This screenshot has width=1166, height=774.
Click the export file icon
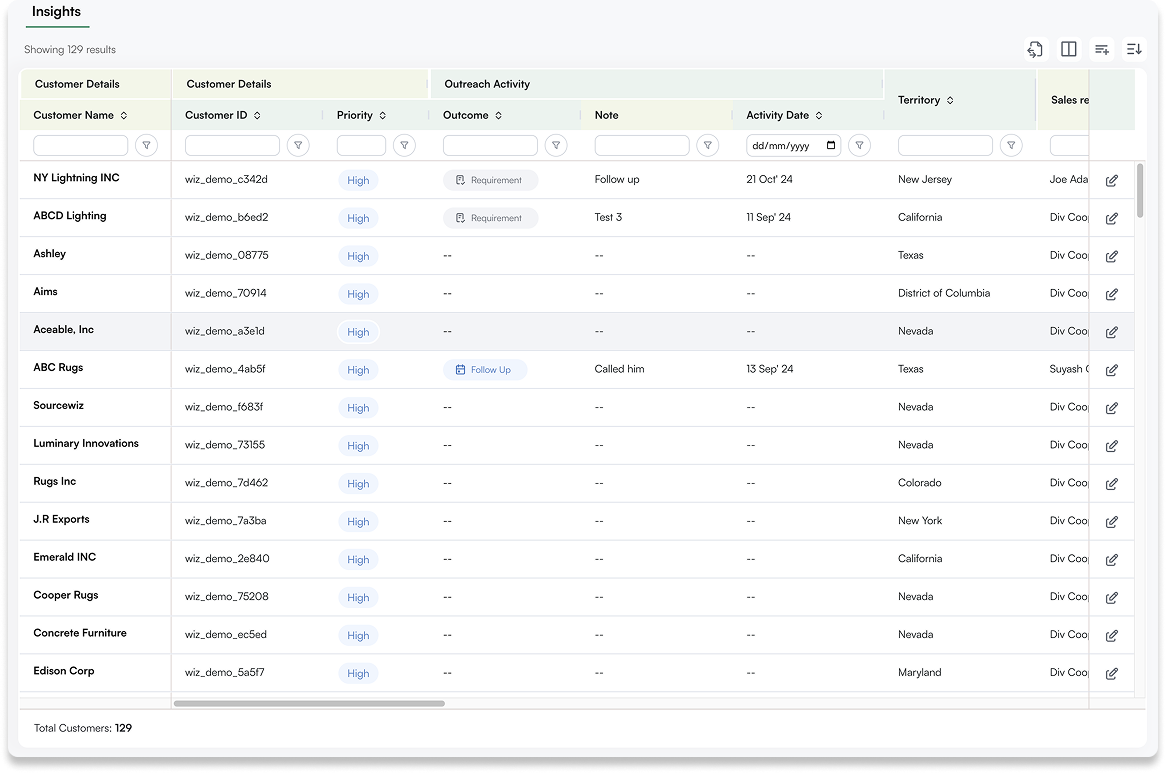click(1035, 49)
